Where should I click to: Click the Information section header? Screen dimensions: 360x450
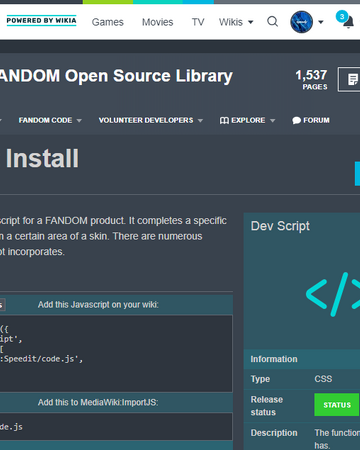[302, 359]
